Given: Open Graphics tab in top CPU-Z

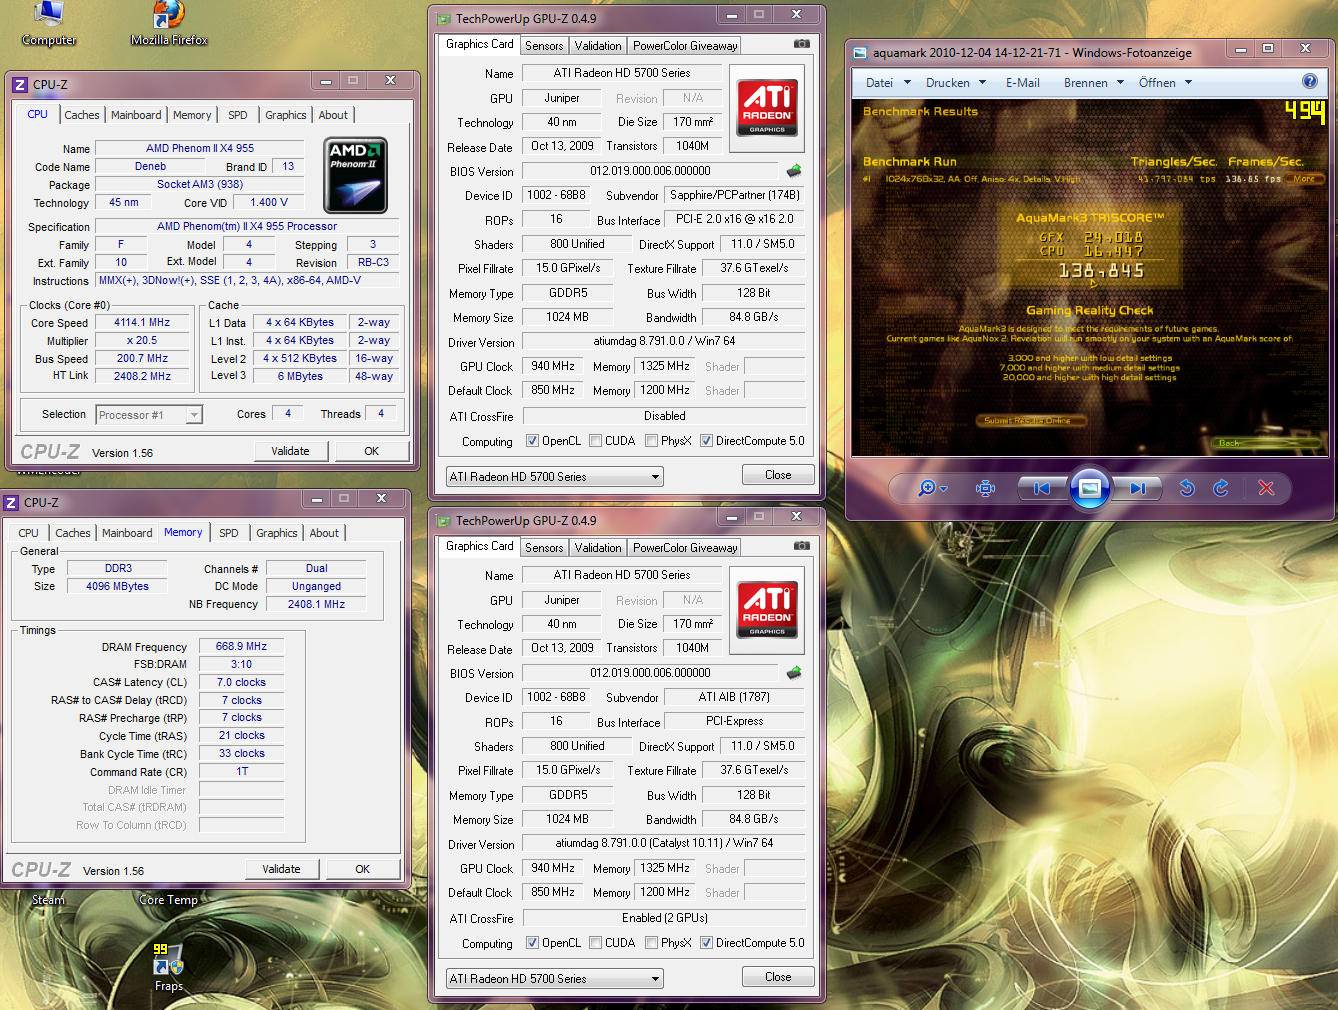Looking at the screenshot, I should point(286,115).
